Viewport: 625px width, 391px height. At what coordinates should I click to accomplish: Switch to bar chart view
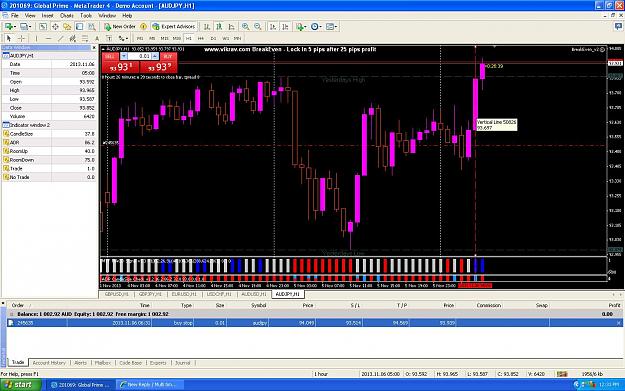(x=207, y=26)
